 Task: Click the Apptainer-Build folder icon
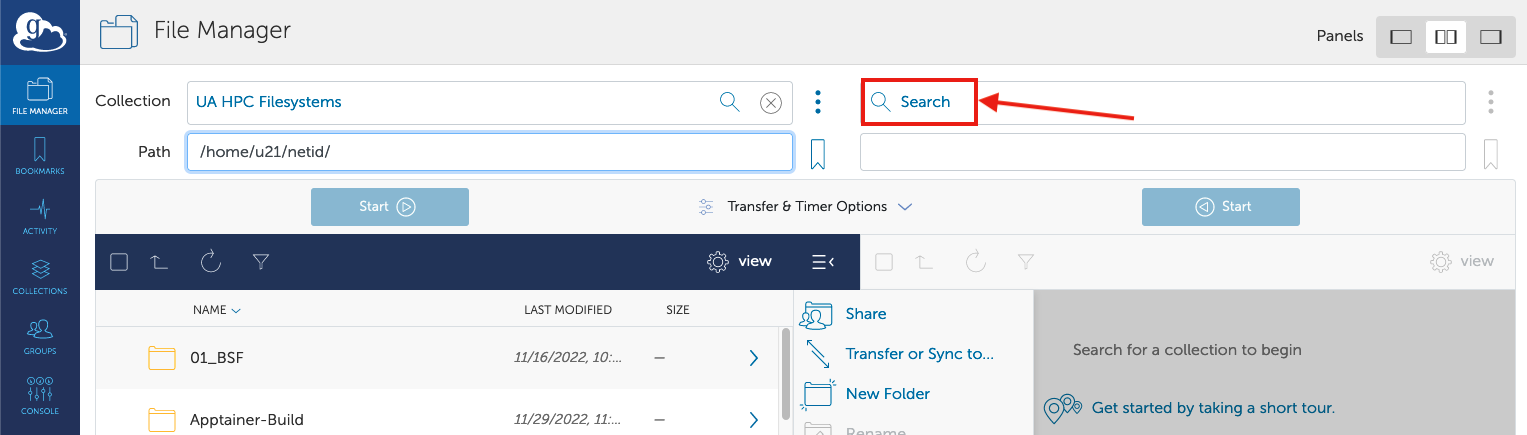click(161, 419)
